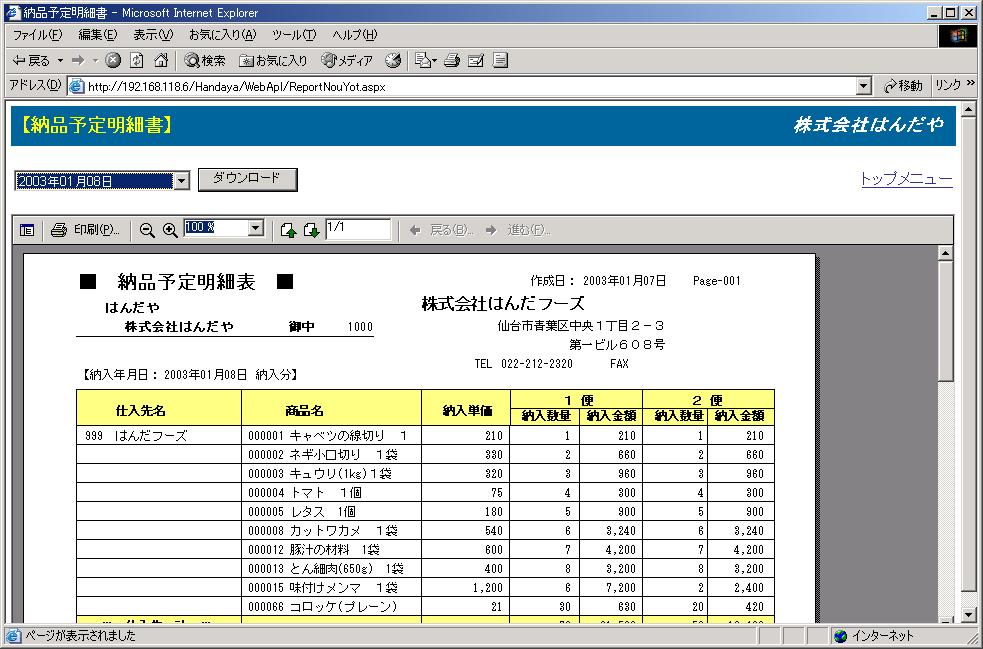Click the 000015 味付けメンマ row
The height and width of the screenshot is (649, 983).
click(x=426, y=588)
